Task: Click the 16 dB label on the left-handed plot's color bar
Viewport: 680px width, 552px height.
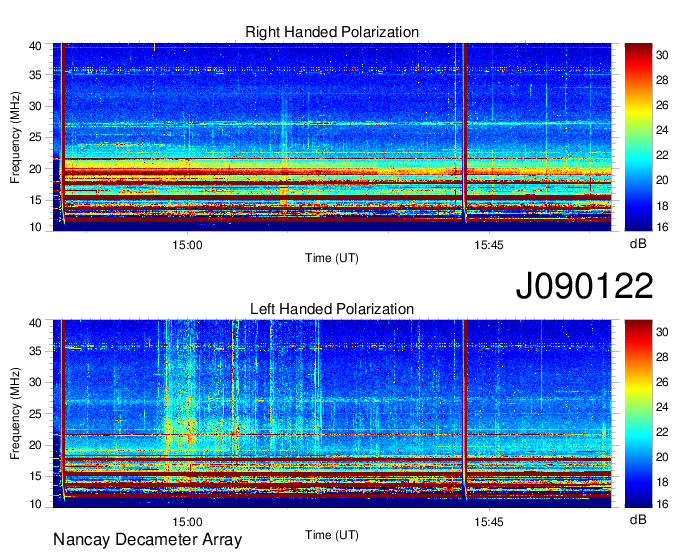Action: (662, 504)
